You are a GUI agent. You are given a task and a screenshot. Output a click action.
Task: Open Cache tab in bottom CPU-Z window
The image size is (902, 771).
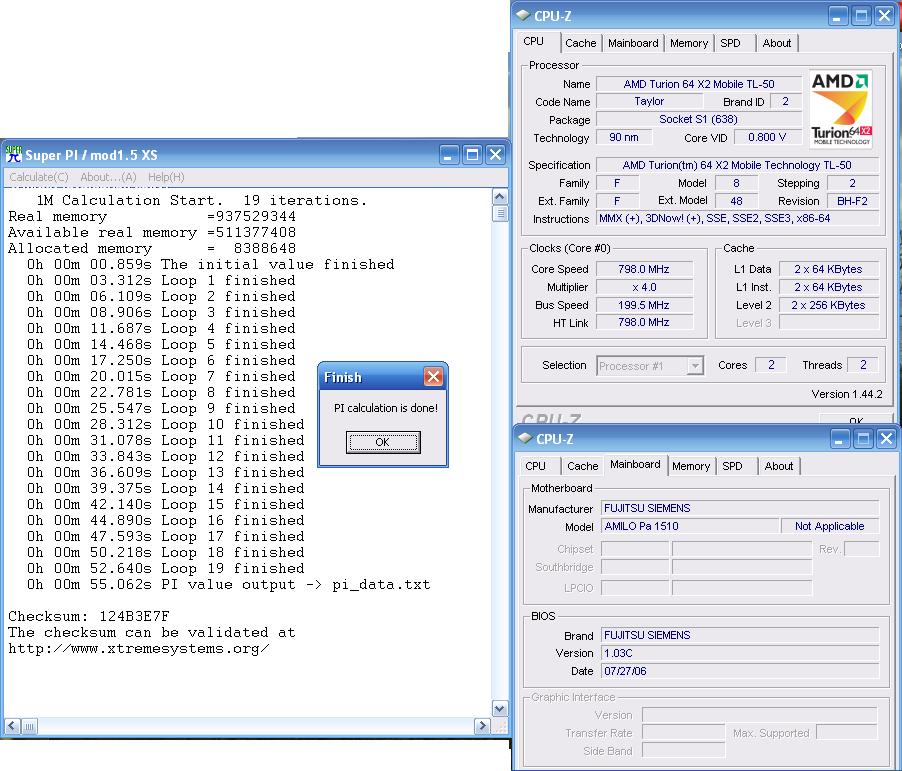point(583,466)
